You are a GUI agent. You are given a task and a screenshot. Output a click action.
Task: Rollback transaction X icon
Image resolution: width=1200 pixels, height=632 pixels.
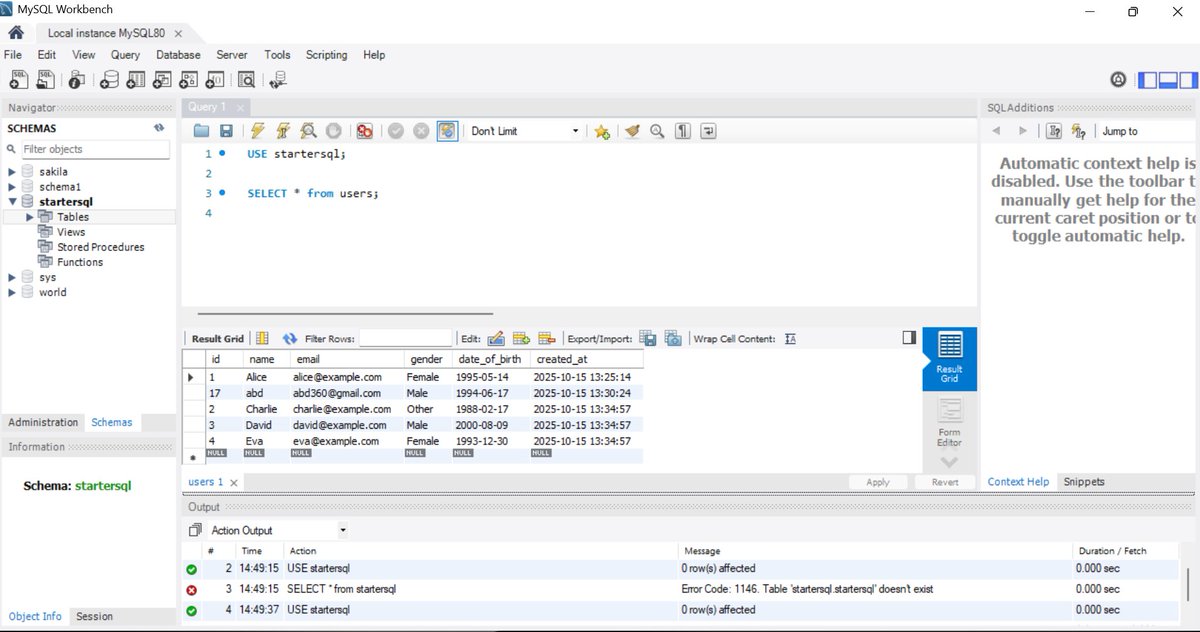421,131
